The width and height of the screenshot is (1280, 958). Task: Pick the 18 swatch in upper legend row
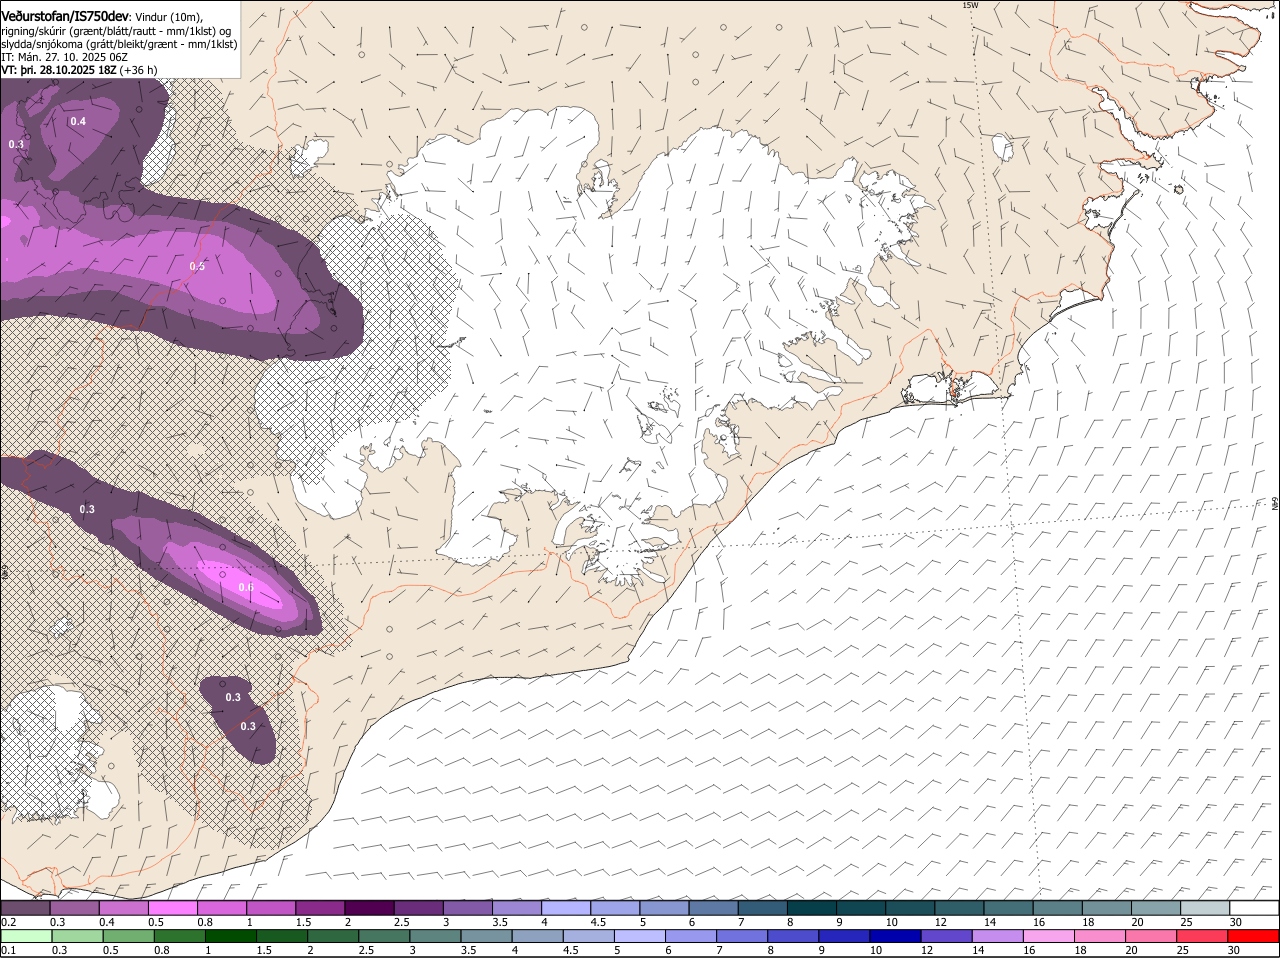pyautogui.click(x=1106, y=908)
